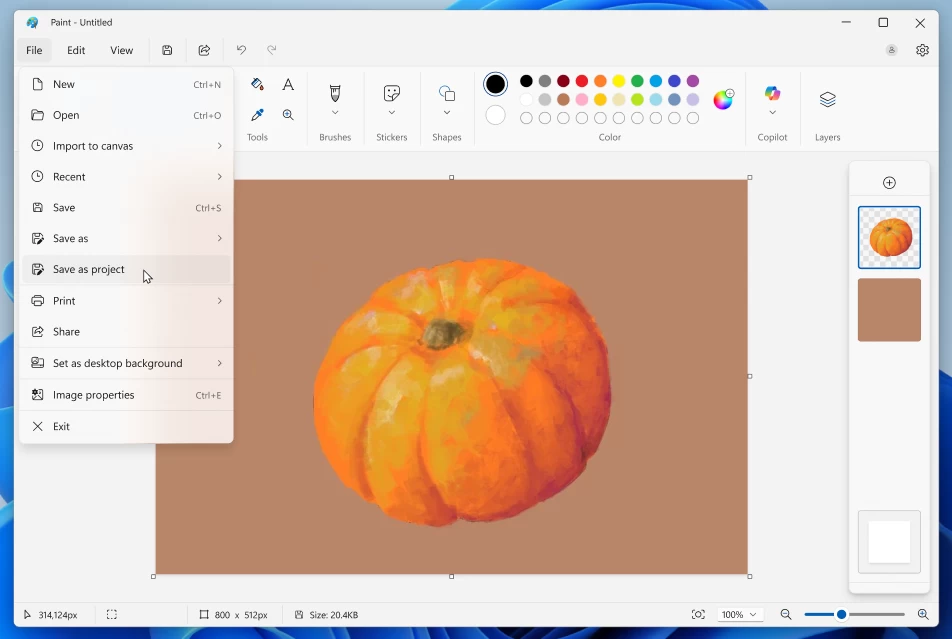Open the Layers panel

827,100
